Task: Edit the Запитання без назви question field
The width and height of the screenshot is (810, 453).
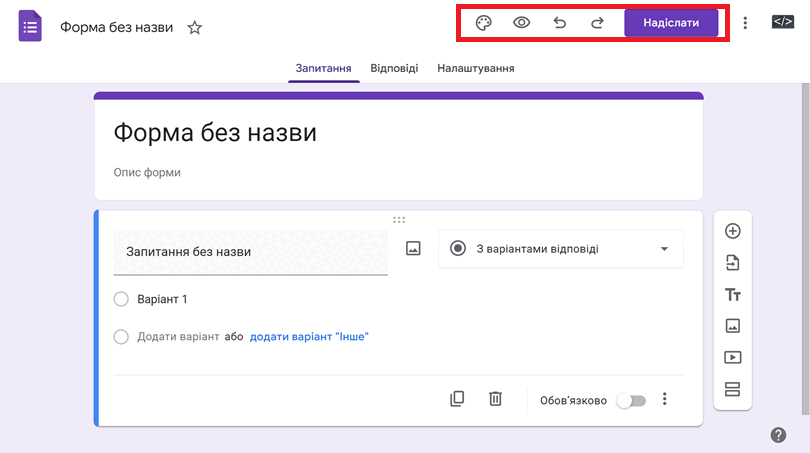Action: coord(251,252)
